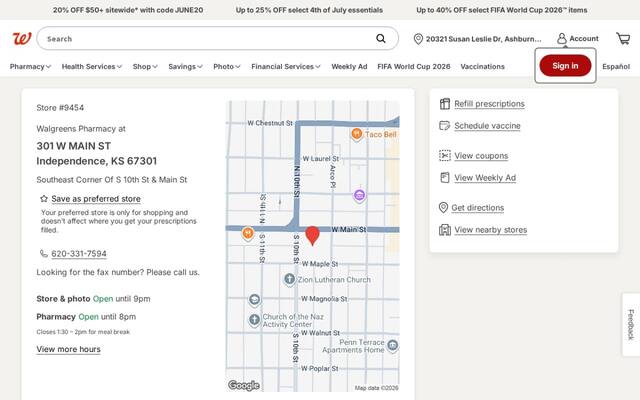Click the Get directions pin icon
640x400 pixels.
coord(443,207)
